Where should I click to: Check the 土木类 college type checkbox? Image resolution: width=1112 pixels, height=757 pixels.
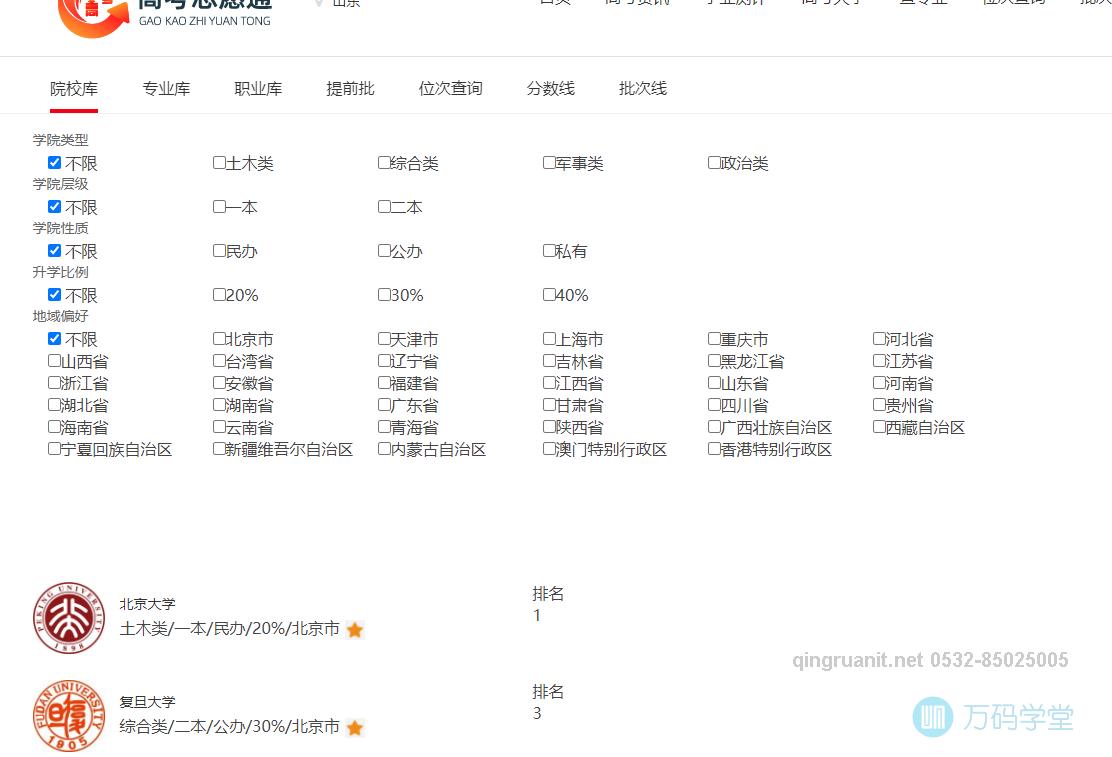click(218, 162)
